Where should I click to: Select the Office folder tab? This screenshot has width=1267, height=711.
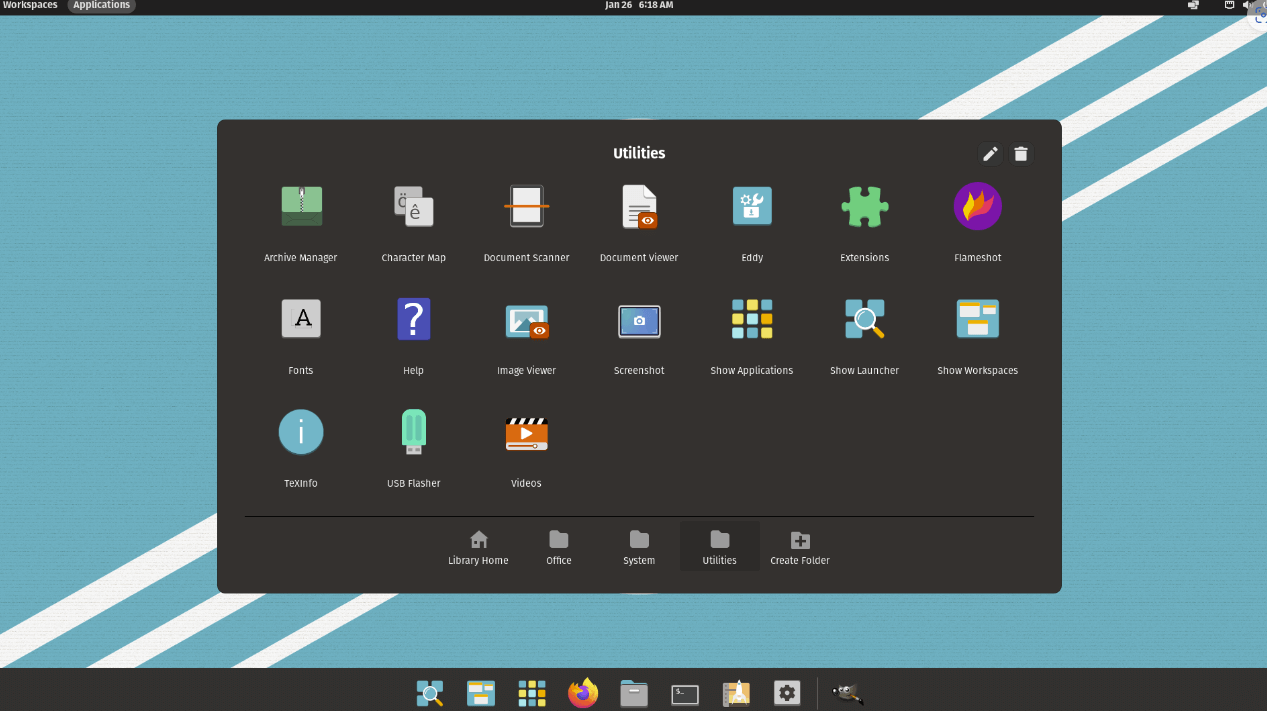[x=559, y=547]
